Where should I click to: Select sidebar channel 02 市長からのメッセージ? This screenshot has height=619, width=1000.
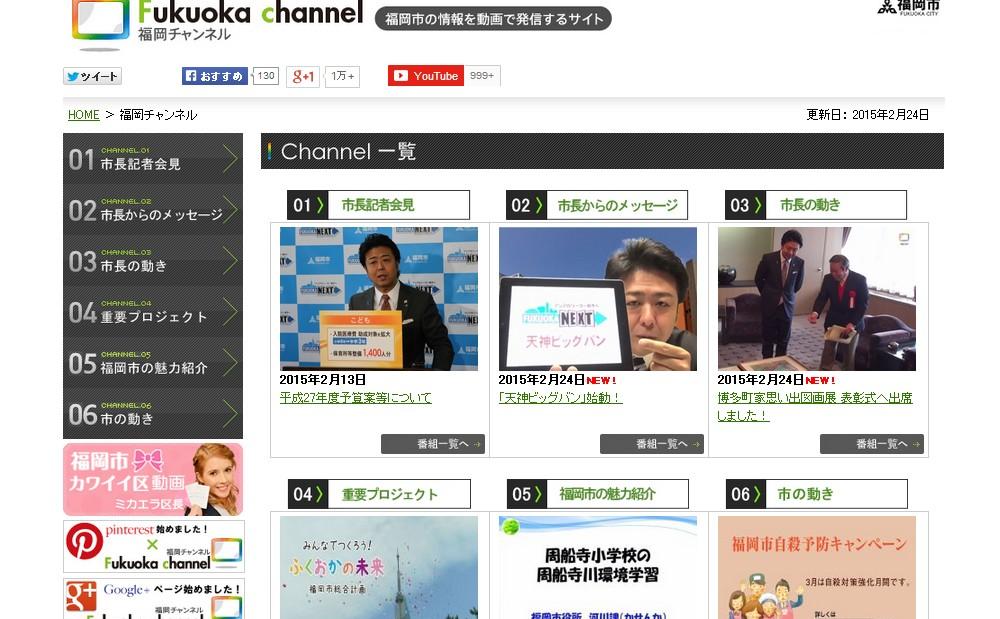[x=153, y=210]
